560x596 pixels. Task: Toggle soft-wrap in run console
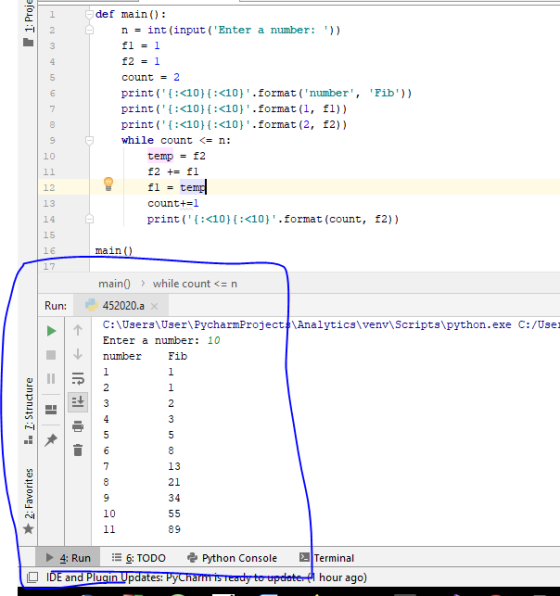point(78,379)
